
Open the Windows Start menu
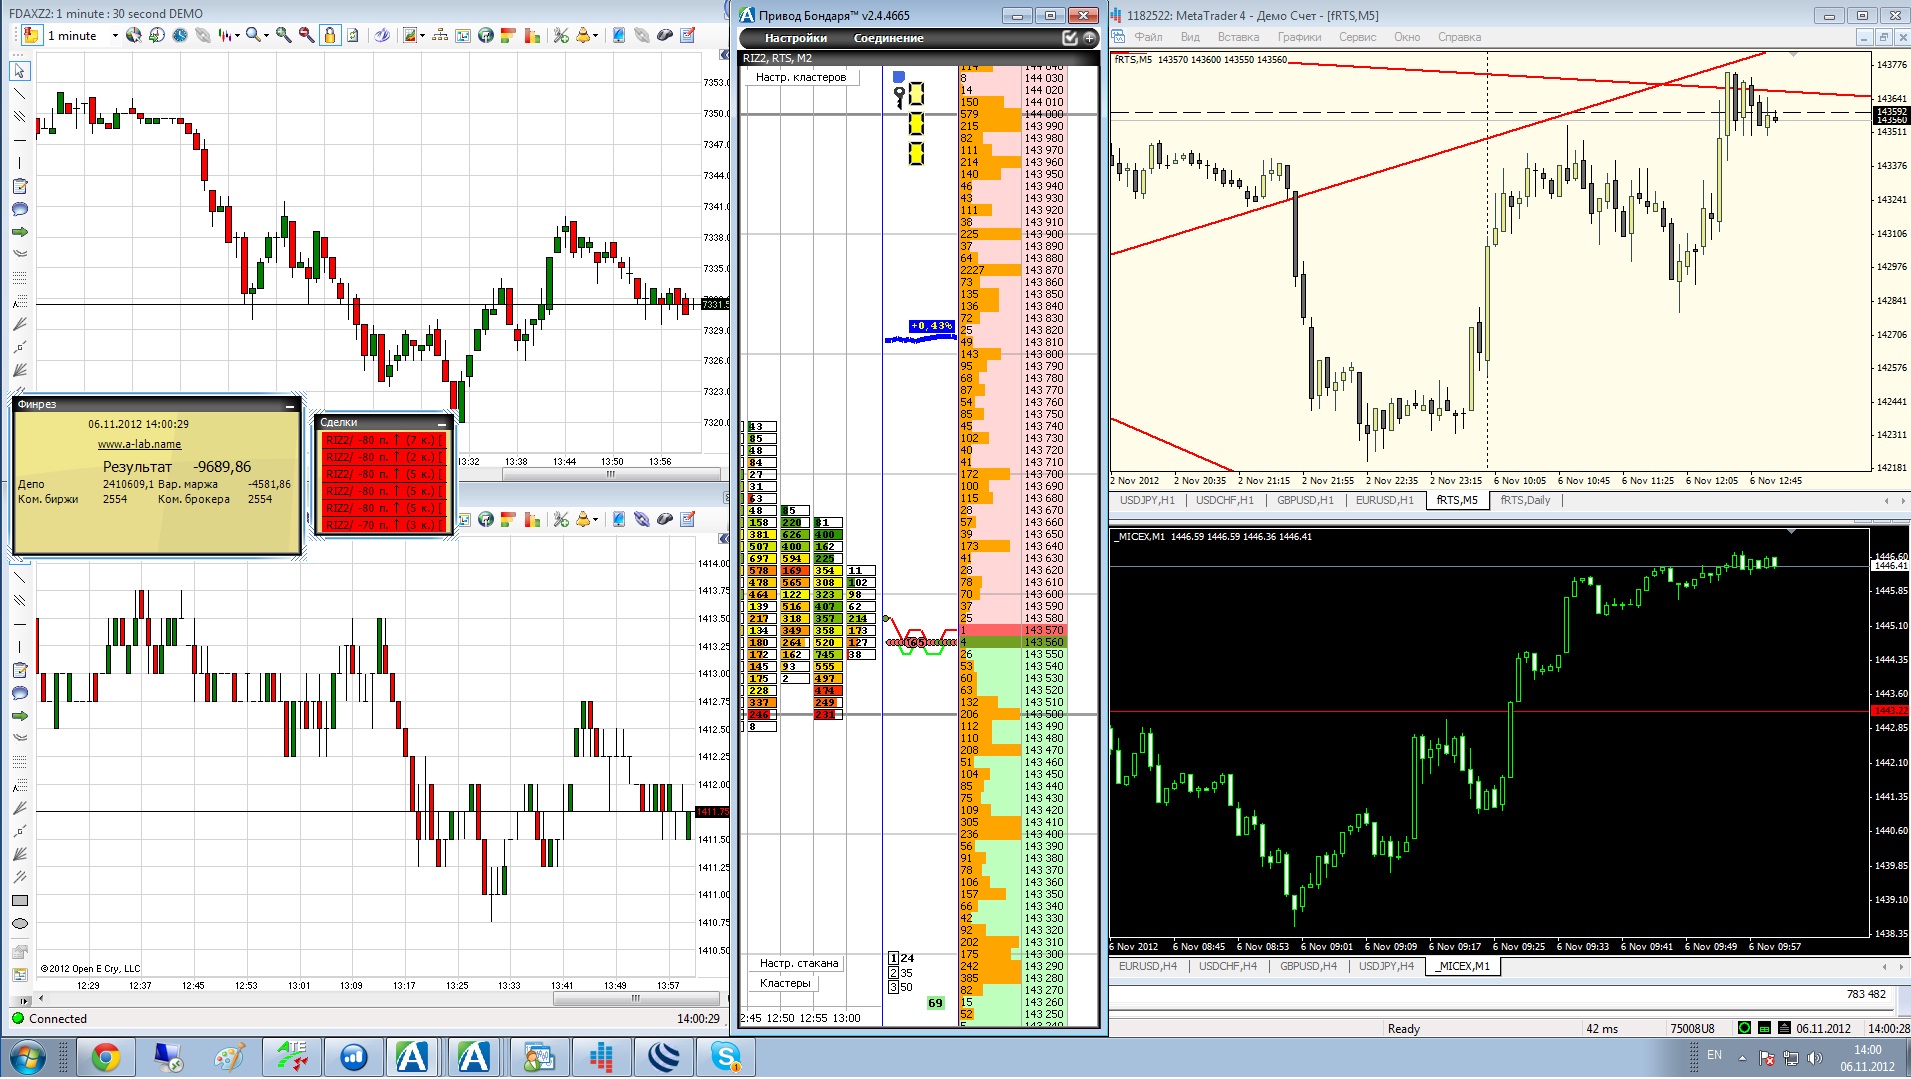coord(27,1057)
